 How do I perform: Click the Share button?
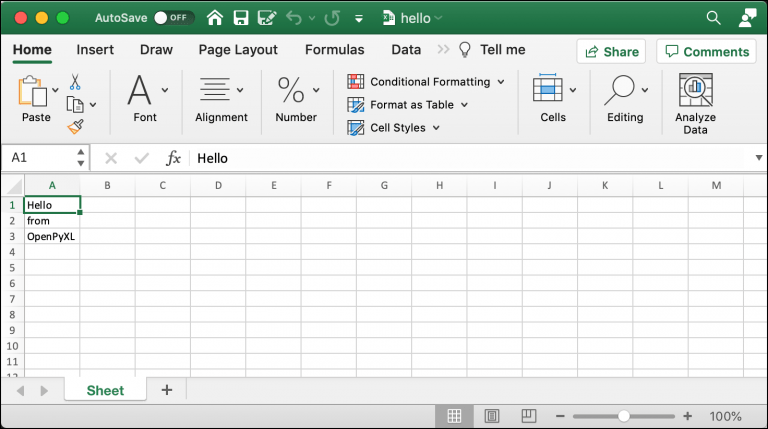point(611,51)
